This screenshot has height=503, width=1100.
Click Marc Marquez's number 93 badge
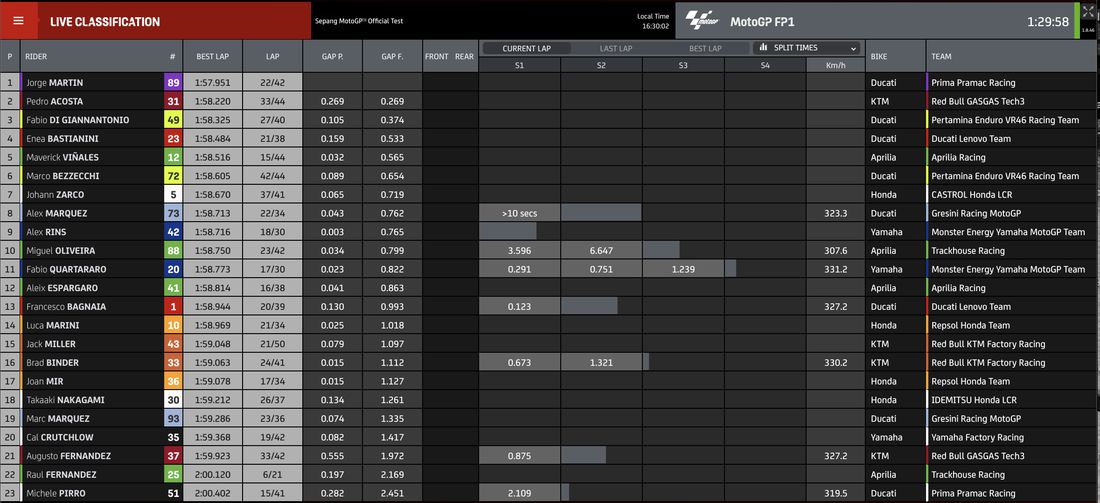coord(173,418)
